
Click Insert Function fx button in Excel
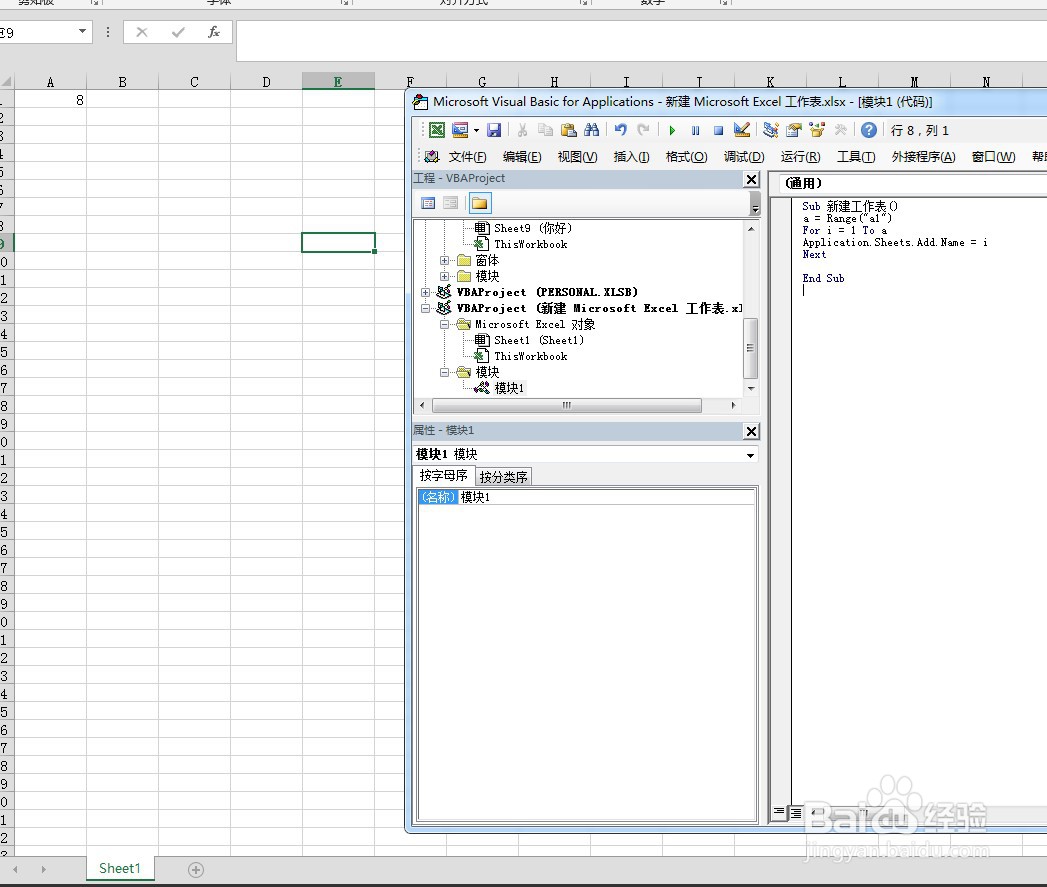pos(214,32)
